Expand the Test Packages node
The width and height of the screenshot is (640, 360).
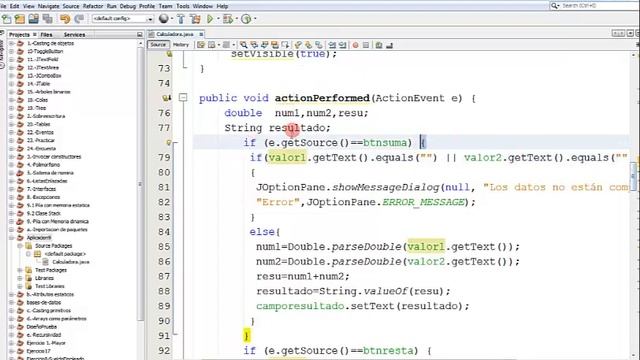point(20,270)
